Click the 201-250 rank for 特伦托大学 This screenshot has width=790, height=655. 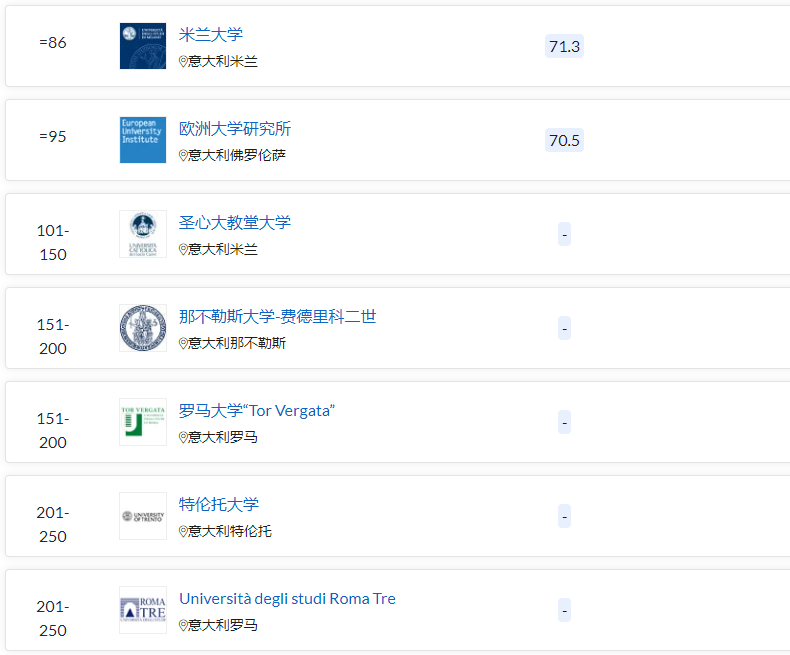(53, 525)
